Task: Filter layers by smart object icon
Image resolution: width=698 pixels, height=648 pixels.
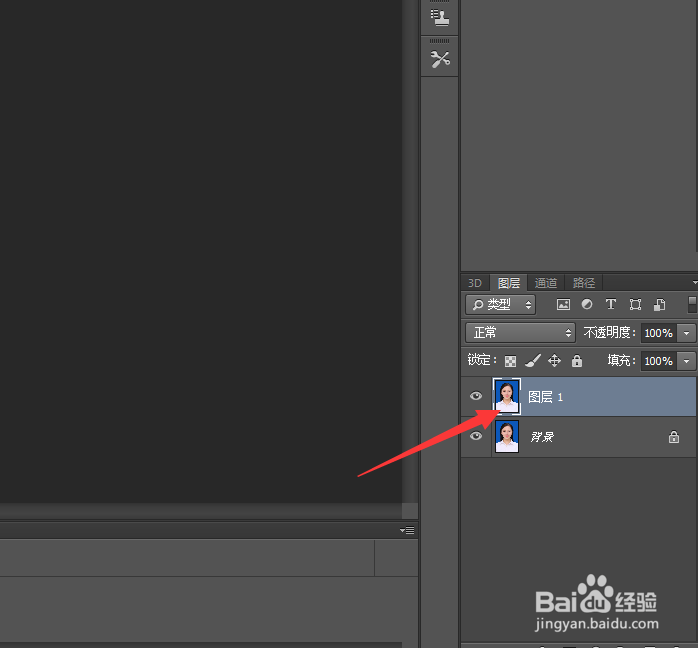Action: (659, 304)
